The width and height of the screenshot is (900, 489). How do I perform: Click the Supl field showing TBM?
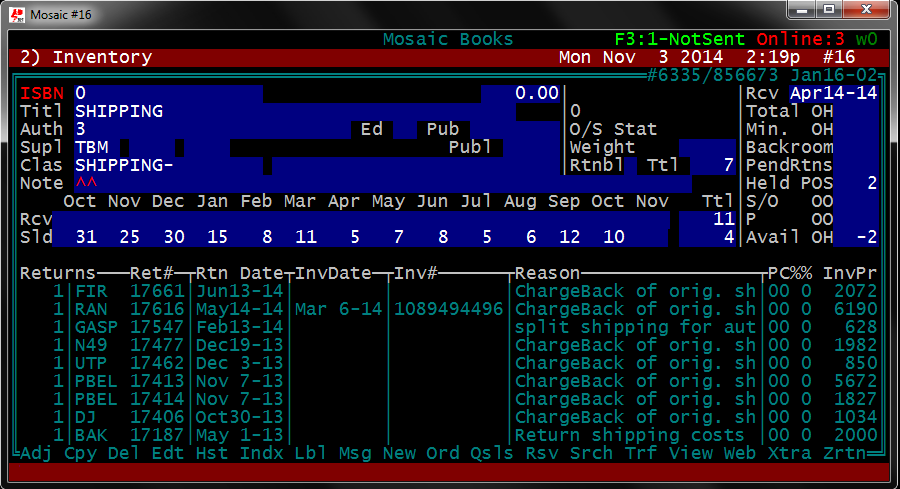point(91,147)
